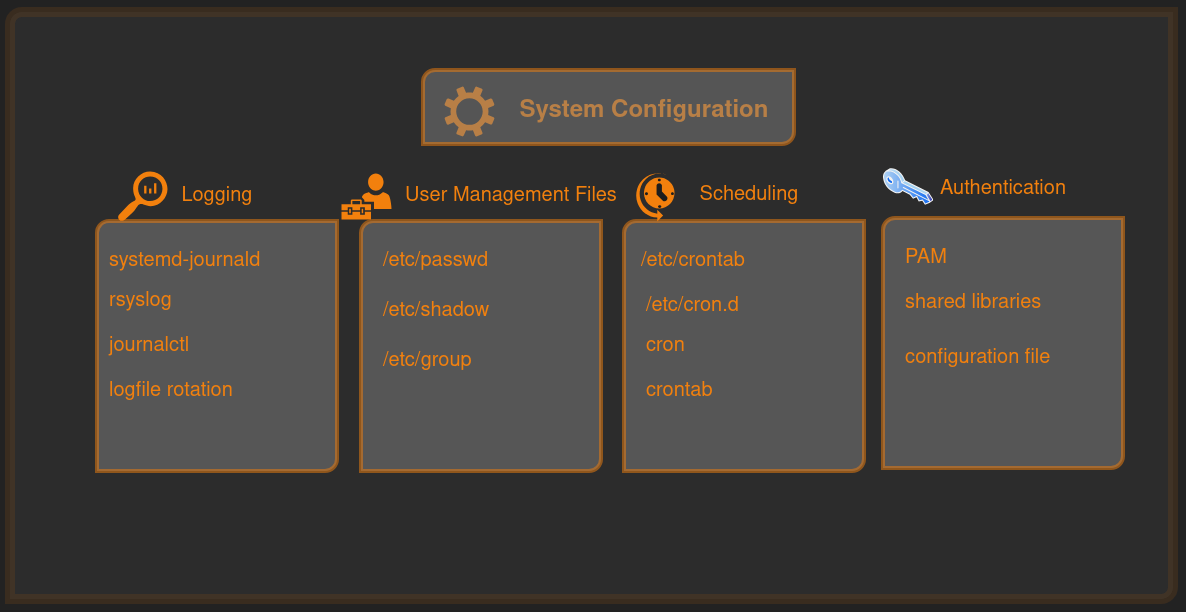Select the crontab item in Scheduling panel
The height and width of the screenshot is (612, 1186).
click(x=679, y=389)
